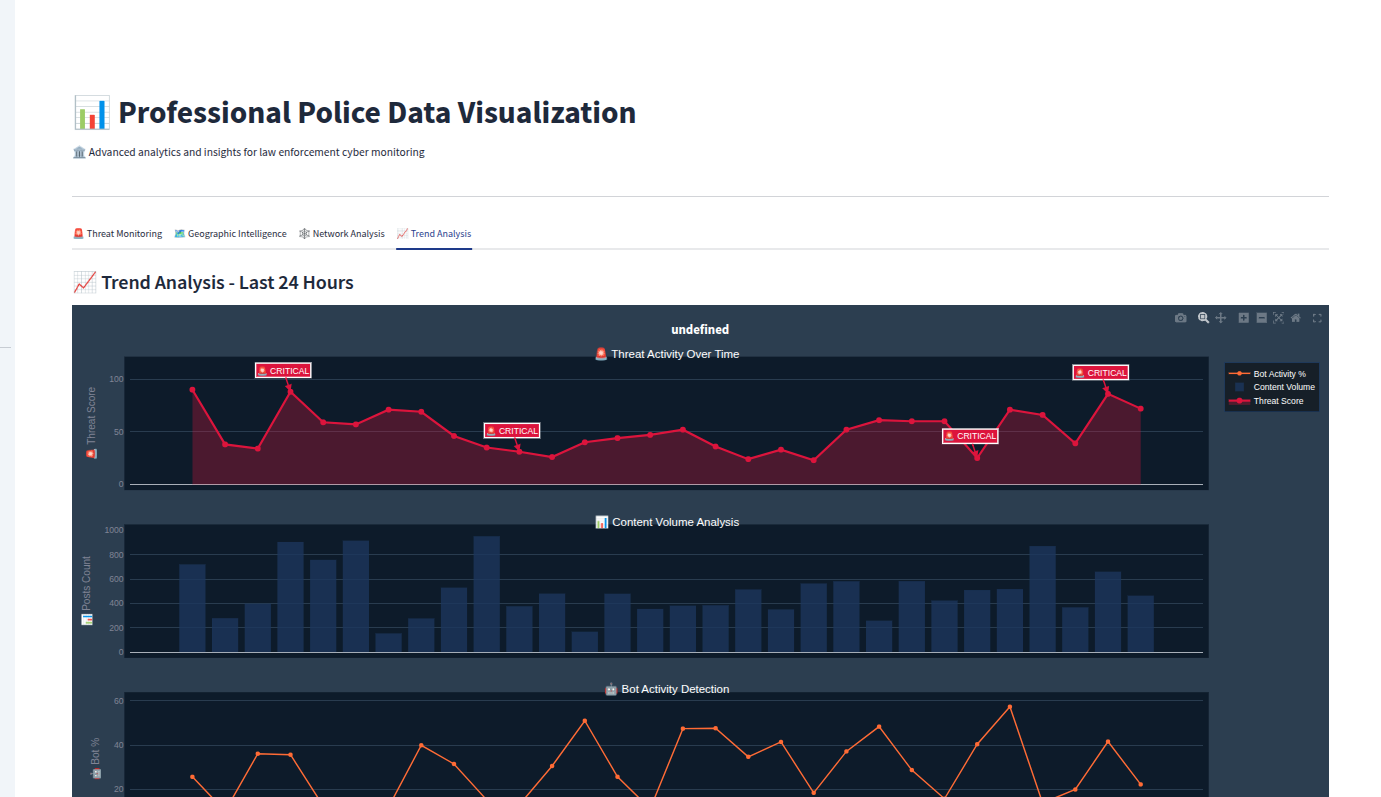Image resolution: width=1381 pixels, height=797 pixels.
Task: Click the Zoom in plus icon
Action: (x=1244, y=318)
